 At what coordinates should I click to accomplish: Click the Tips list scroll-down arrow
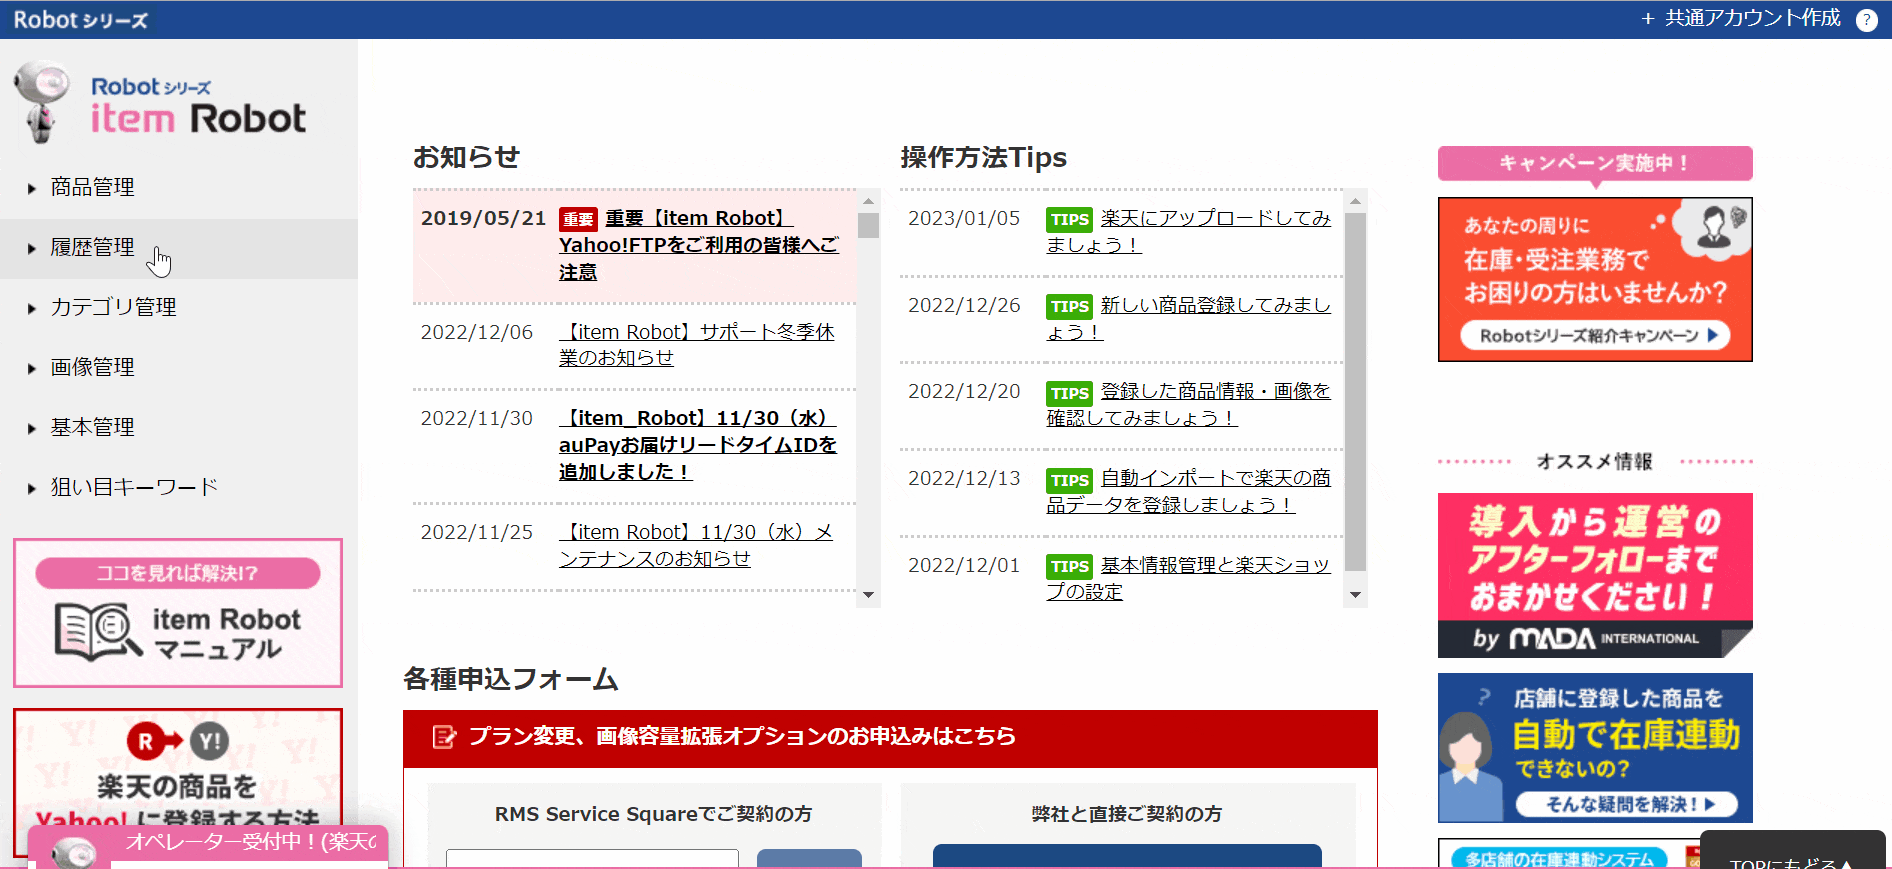[1355, 595]
